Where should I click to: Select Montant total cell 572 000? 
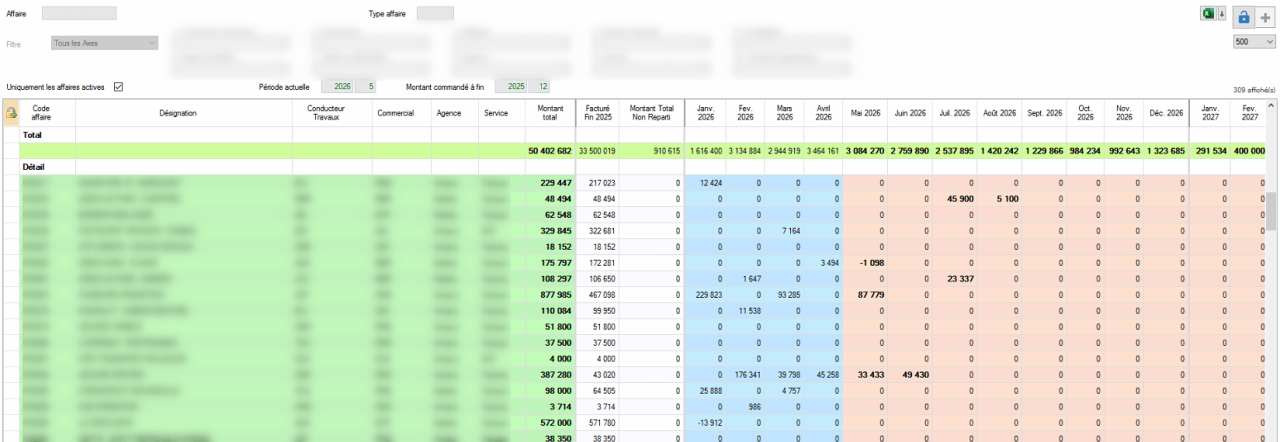[x=549, y=423]
